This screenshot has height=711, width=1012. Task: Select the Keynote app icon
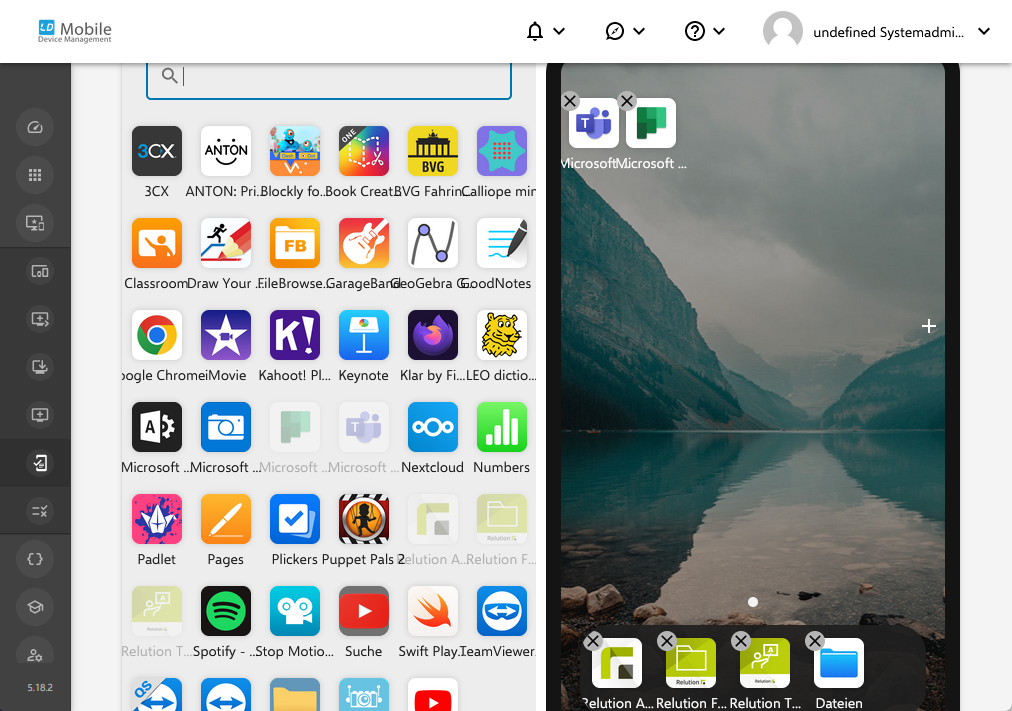(364, 335)
